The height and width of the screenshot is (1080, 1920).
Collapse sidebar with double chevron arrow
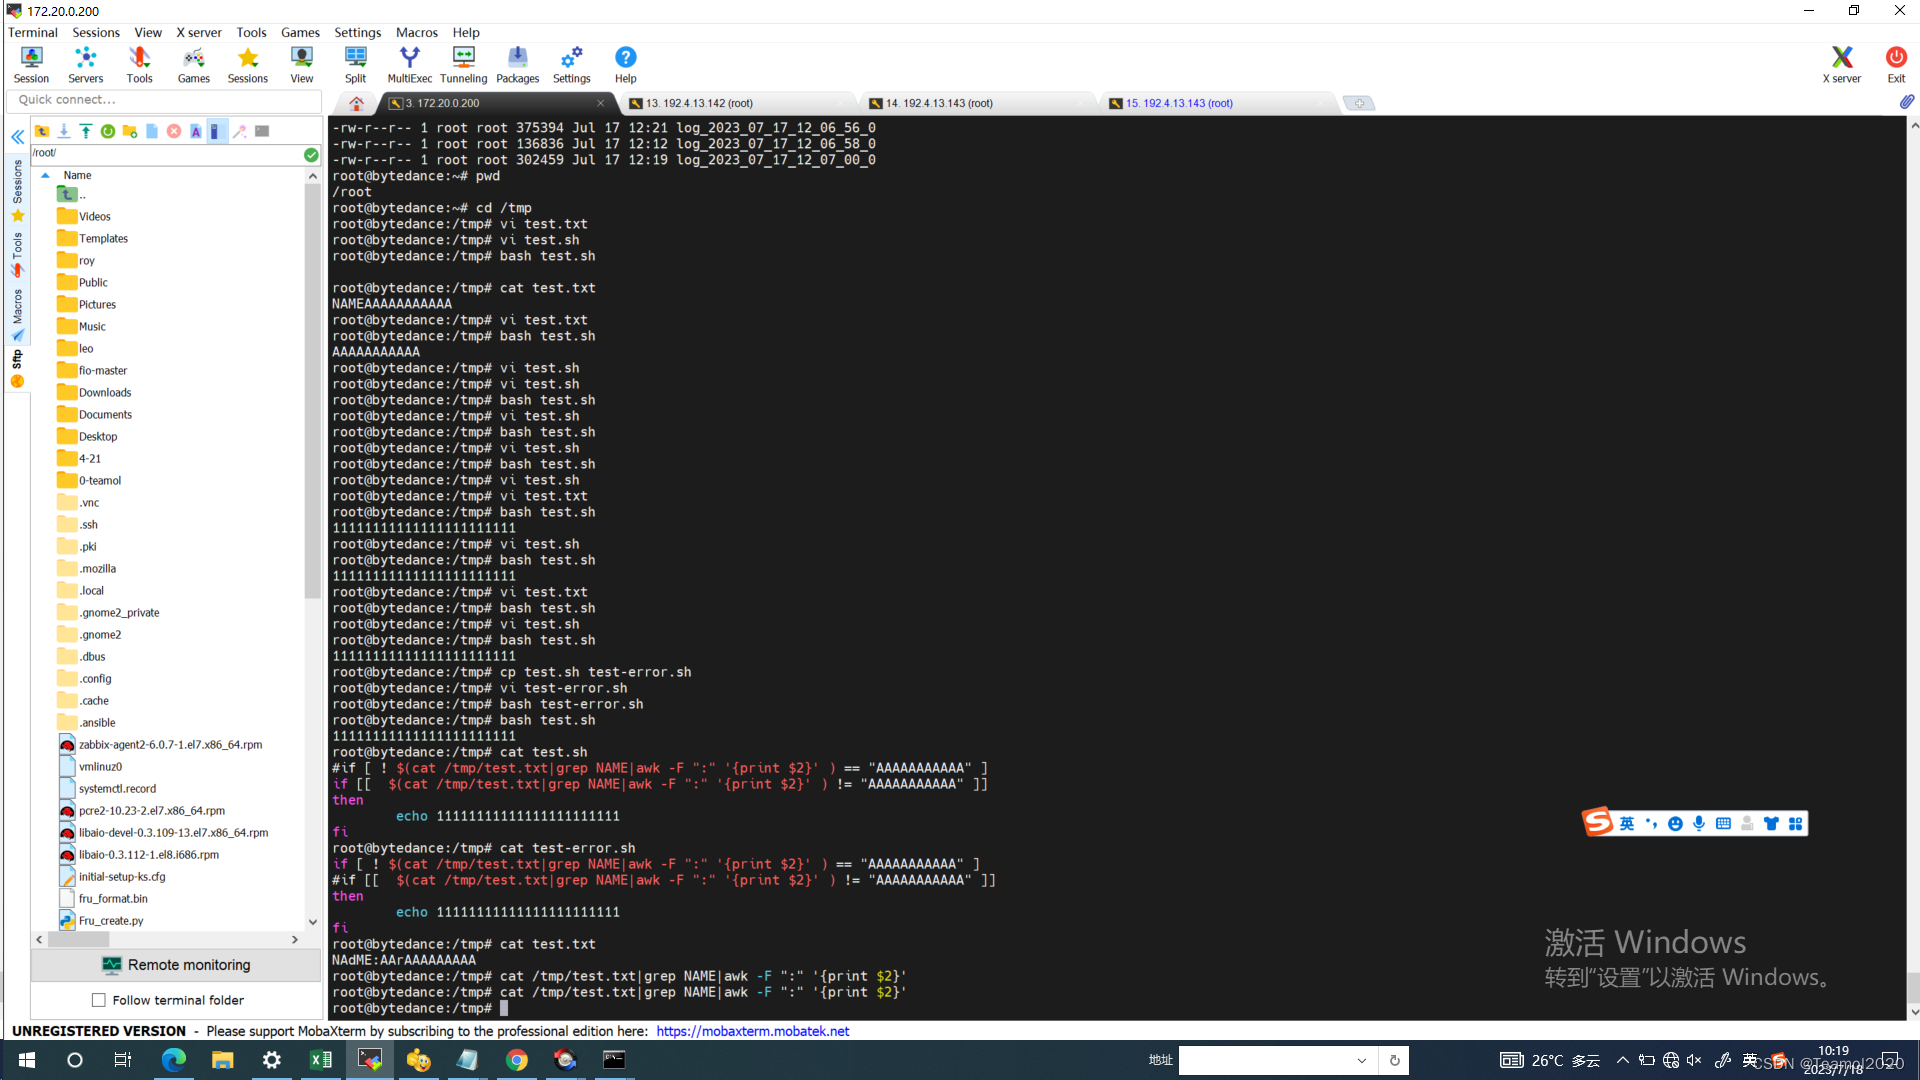(x=17, y=137)
